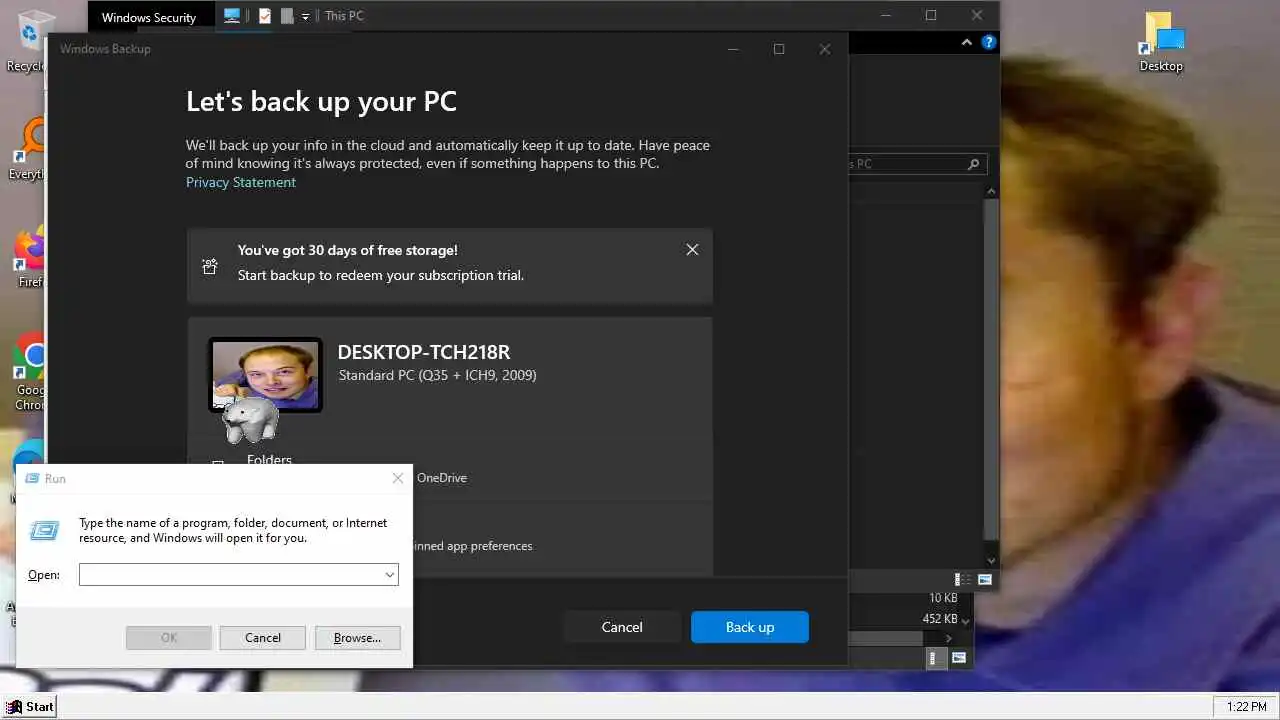
Task: Select the 452 KB size cell
Action: (x=939, y=619)
